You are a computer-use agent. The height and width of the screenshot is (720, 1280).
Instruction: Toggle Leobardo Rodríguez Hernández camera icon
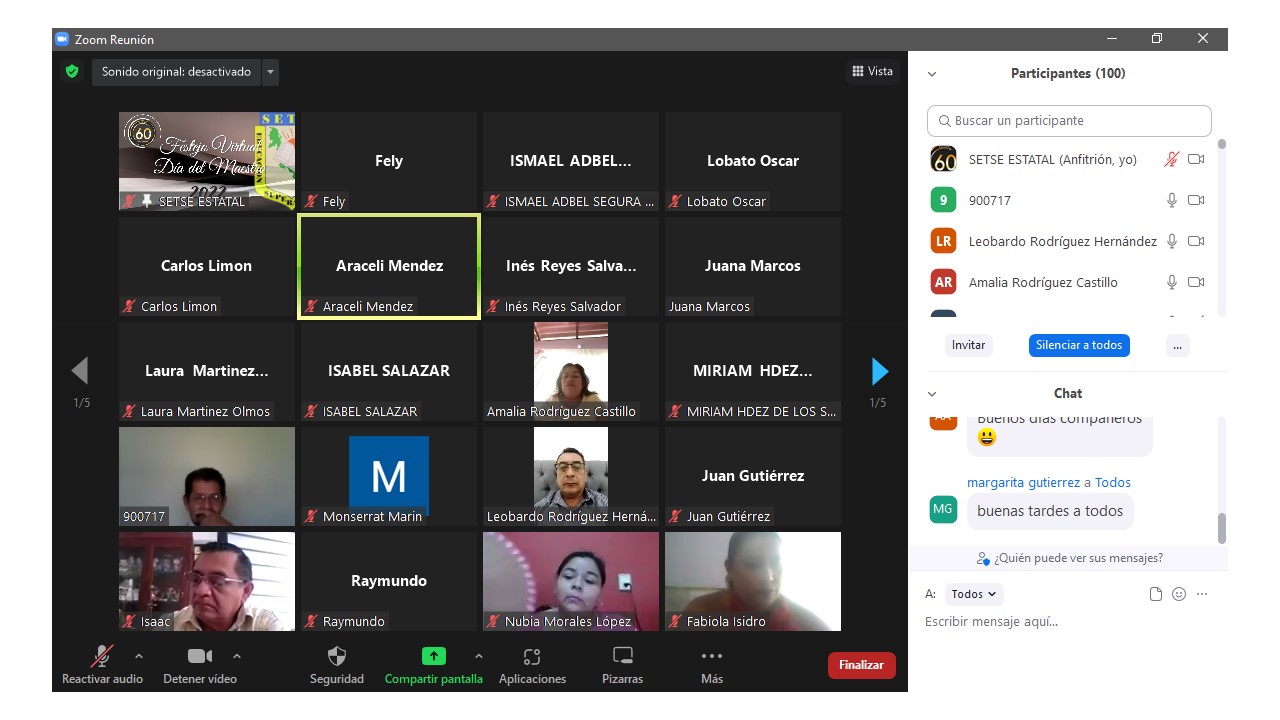[x=1196, y=241]
